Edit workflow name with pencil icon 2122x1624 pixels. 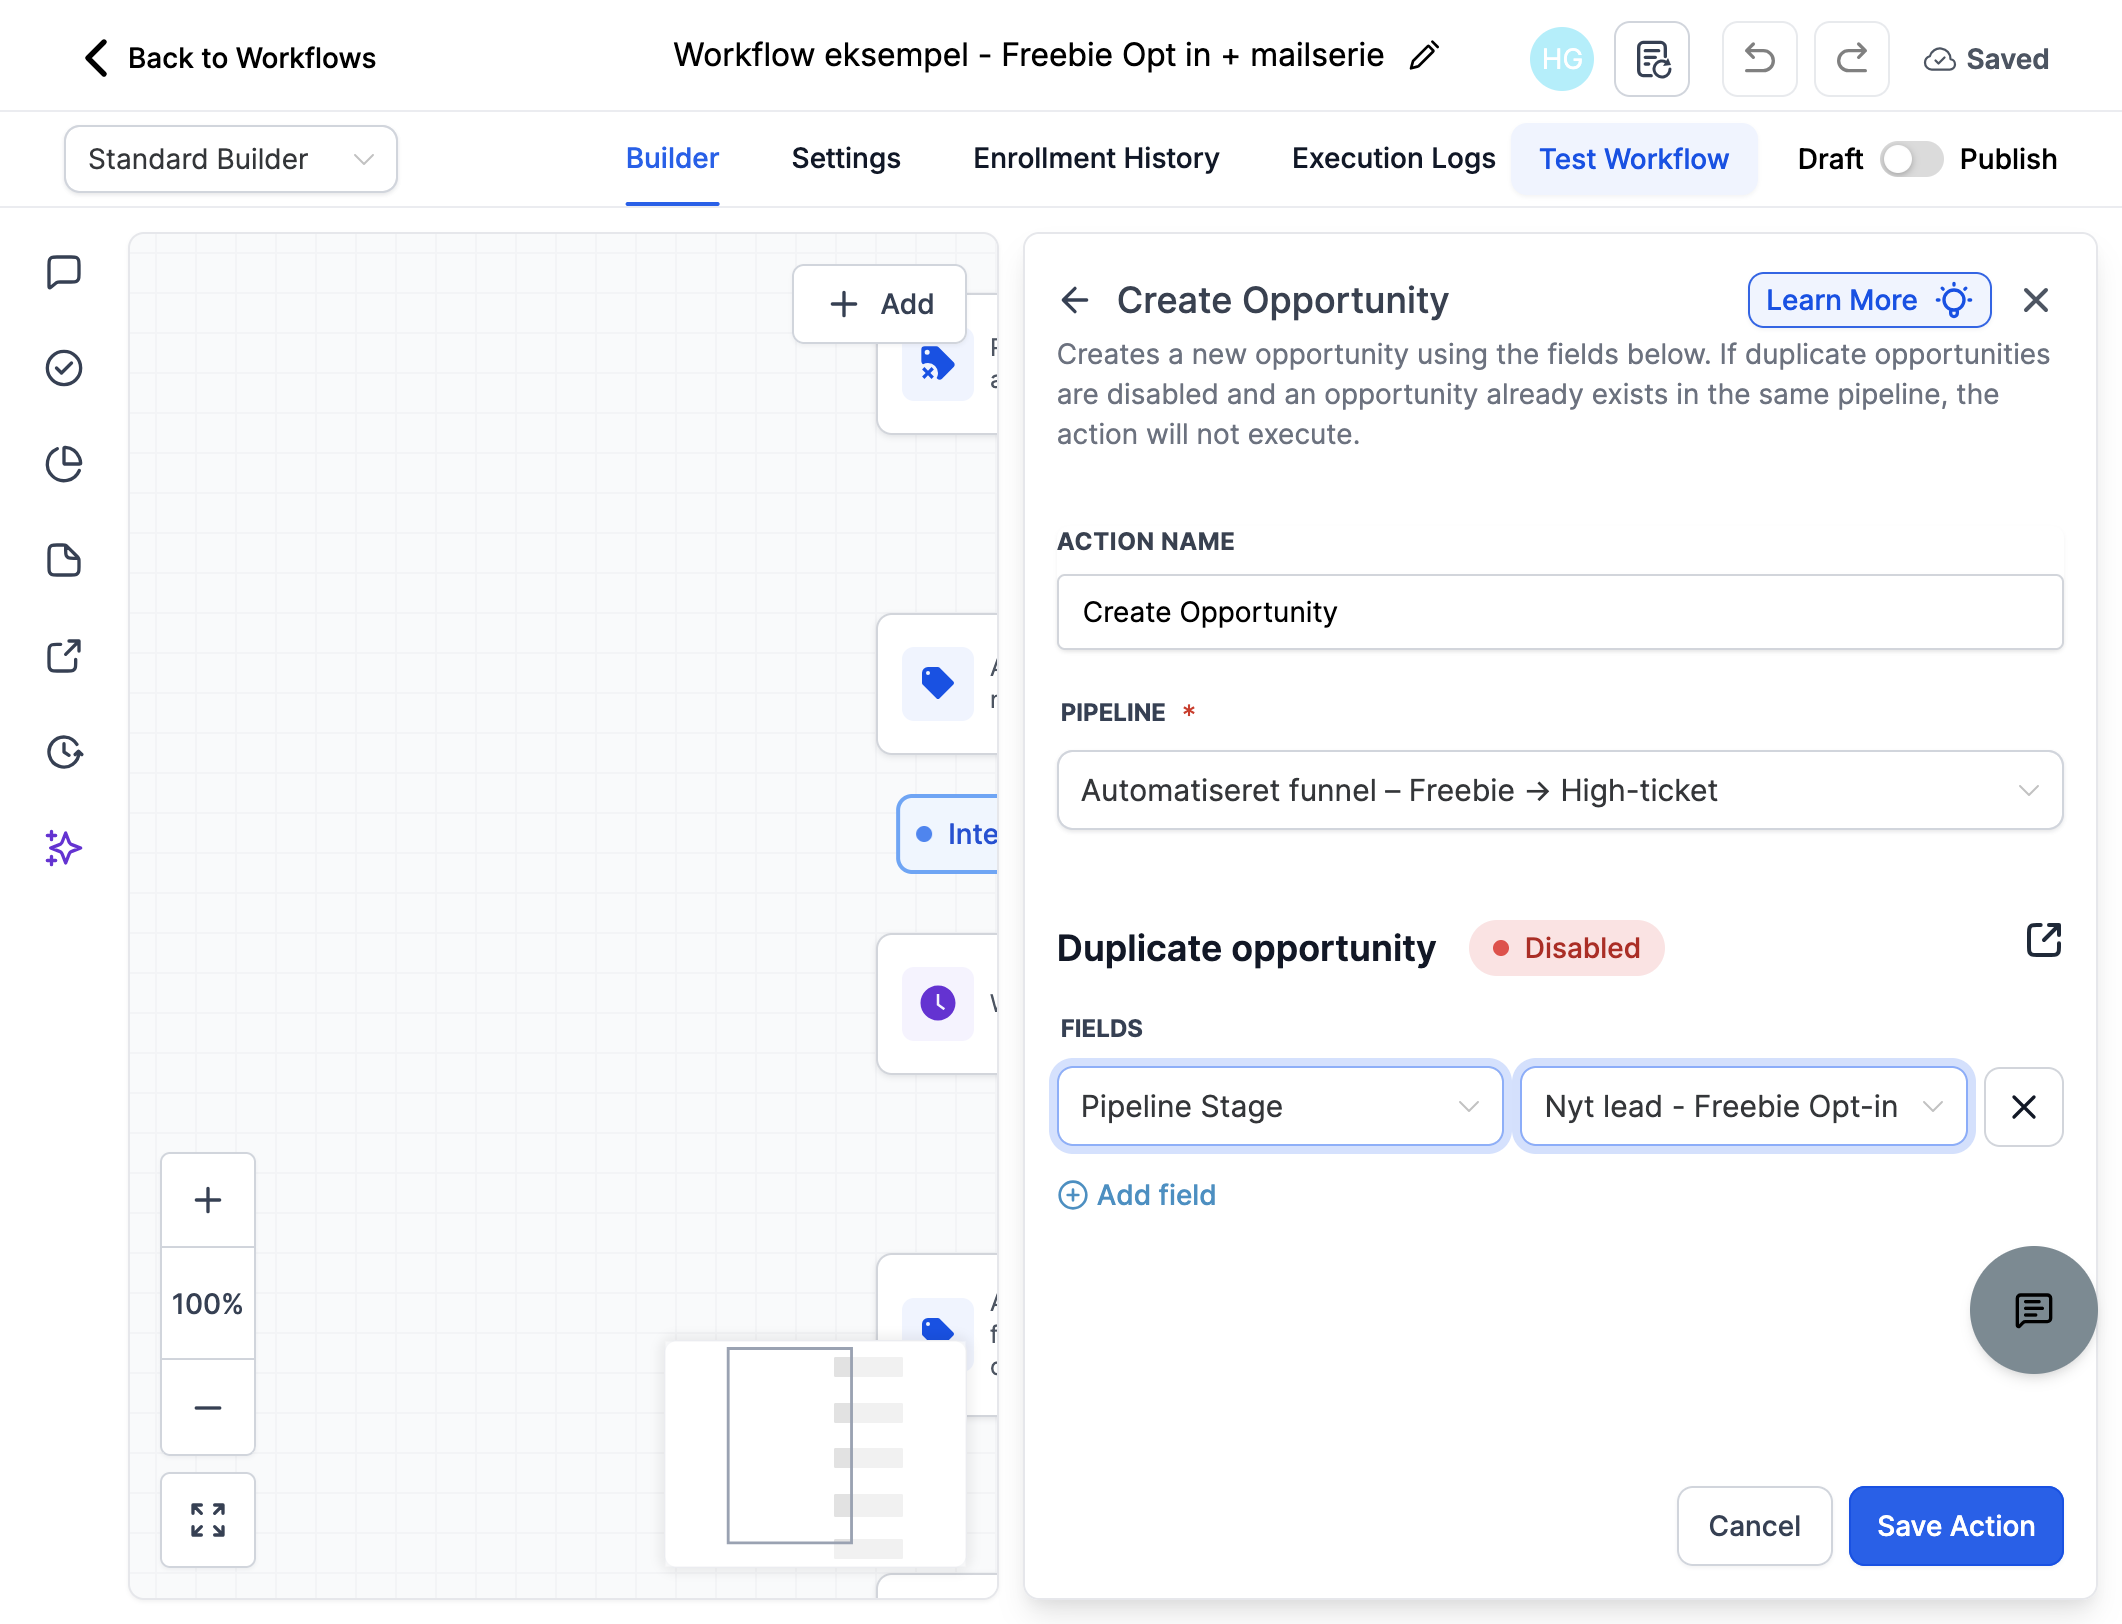pos(1424,55)
